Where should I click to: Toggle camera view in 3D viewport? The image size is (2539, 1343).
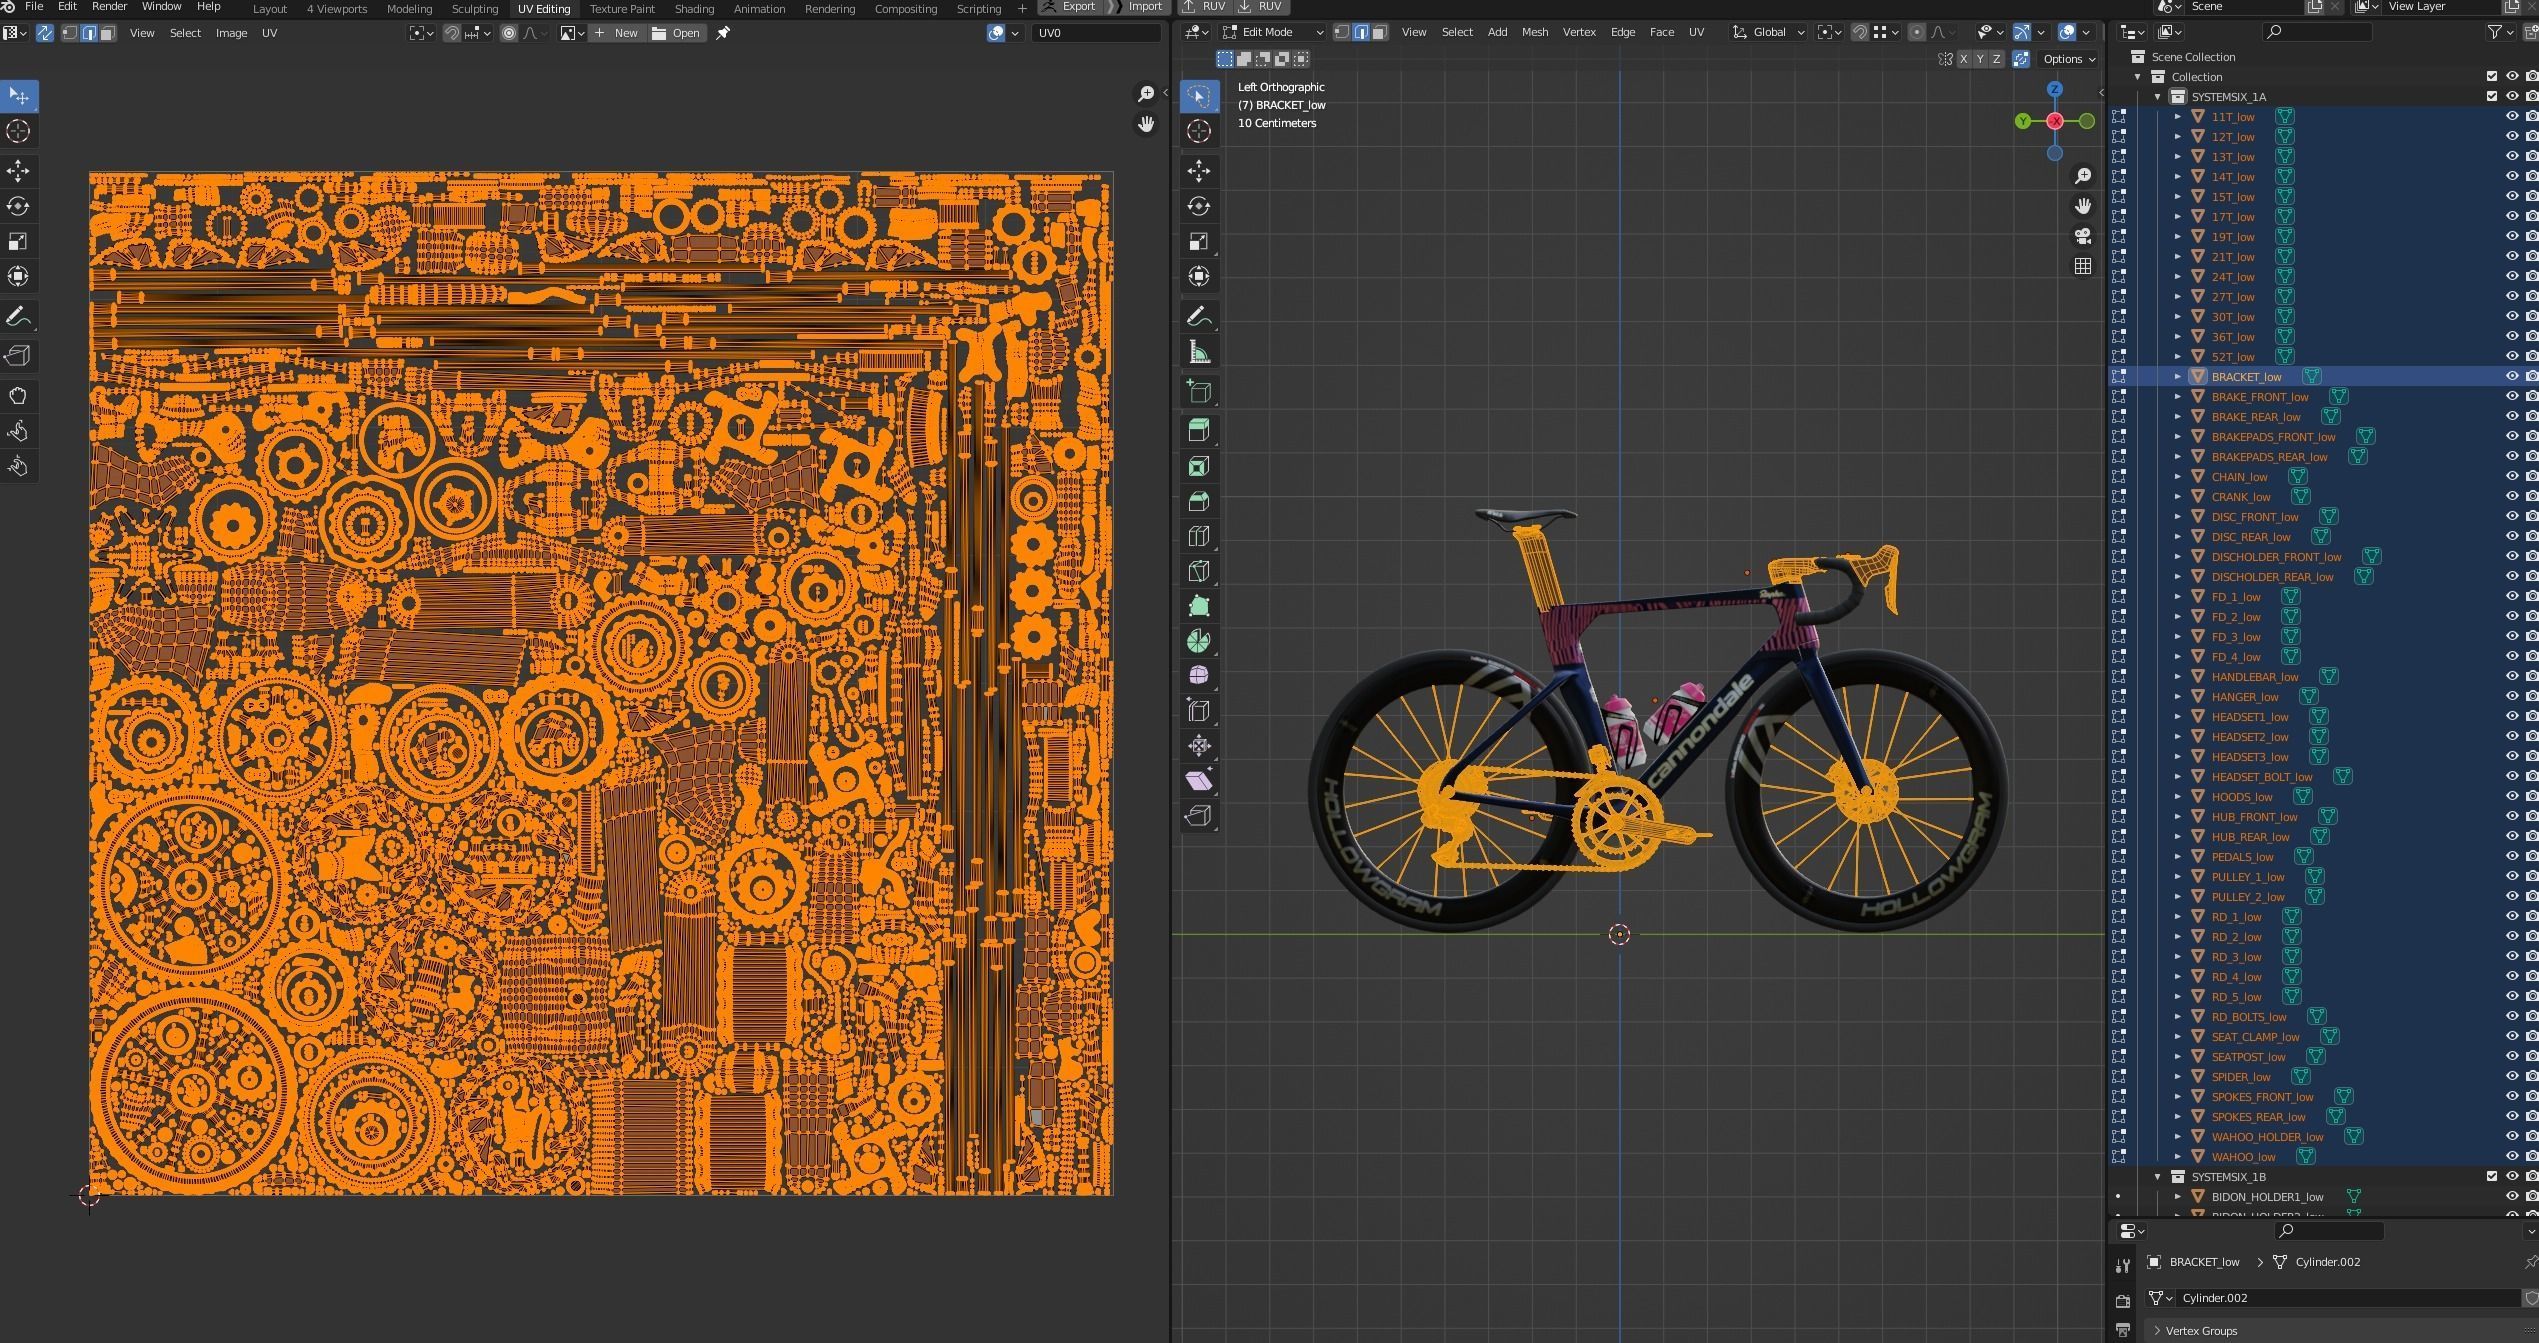click(2083, 236)
